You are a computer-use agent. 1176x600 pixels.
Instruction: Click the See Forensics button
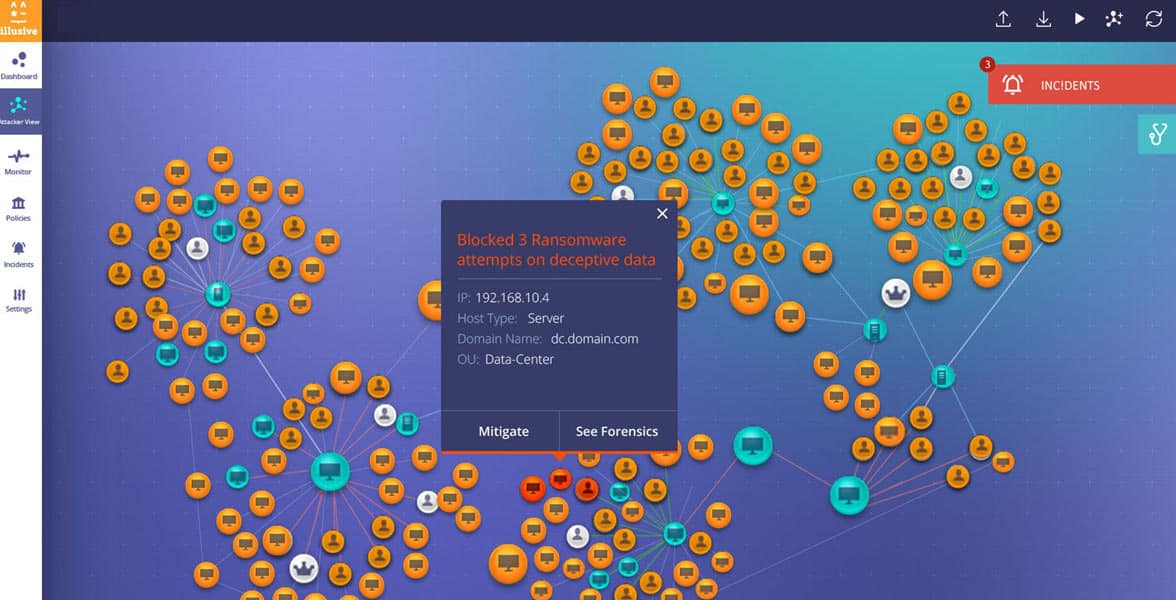pyautogui.click(x=616, y=431)
